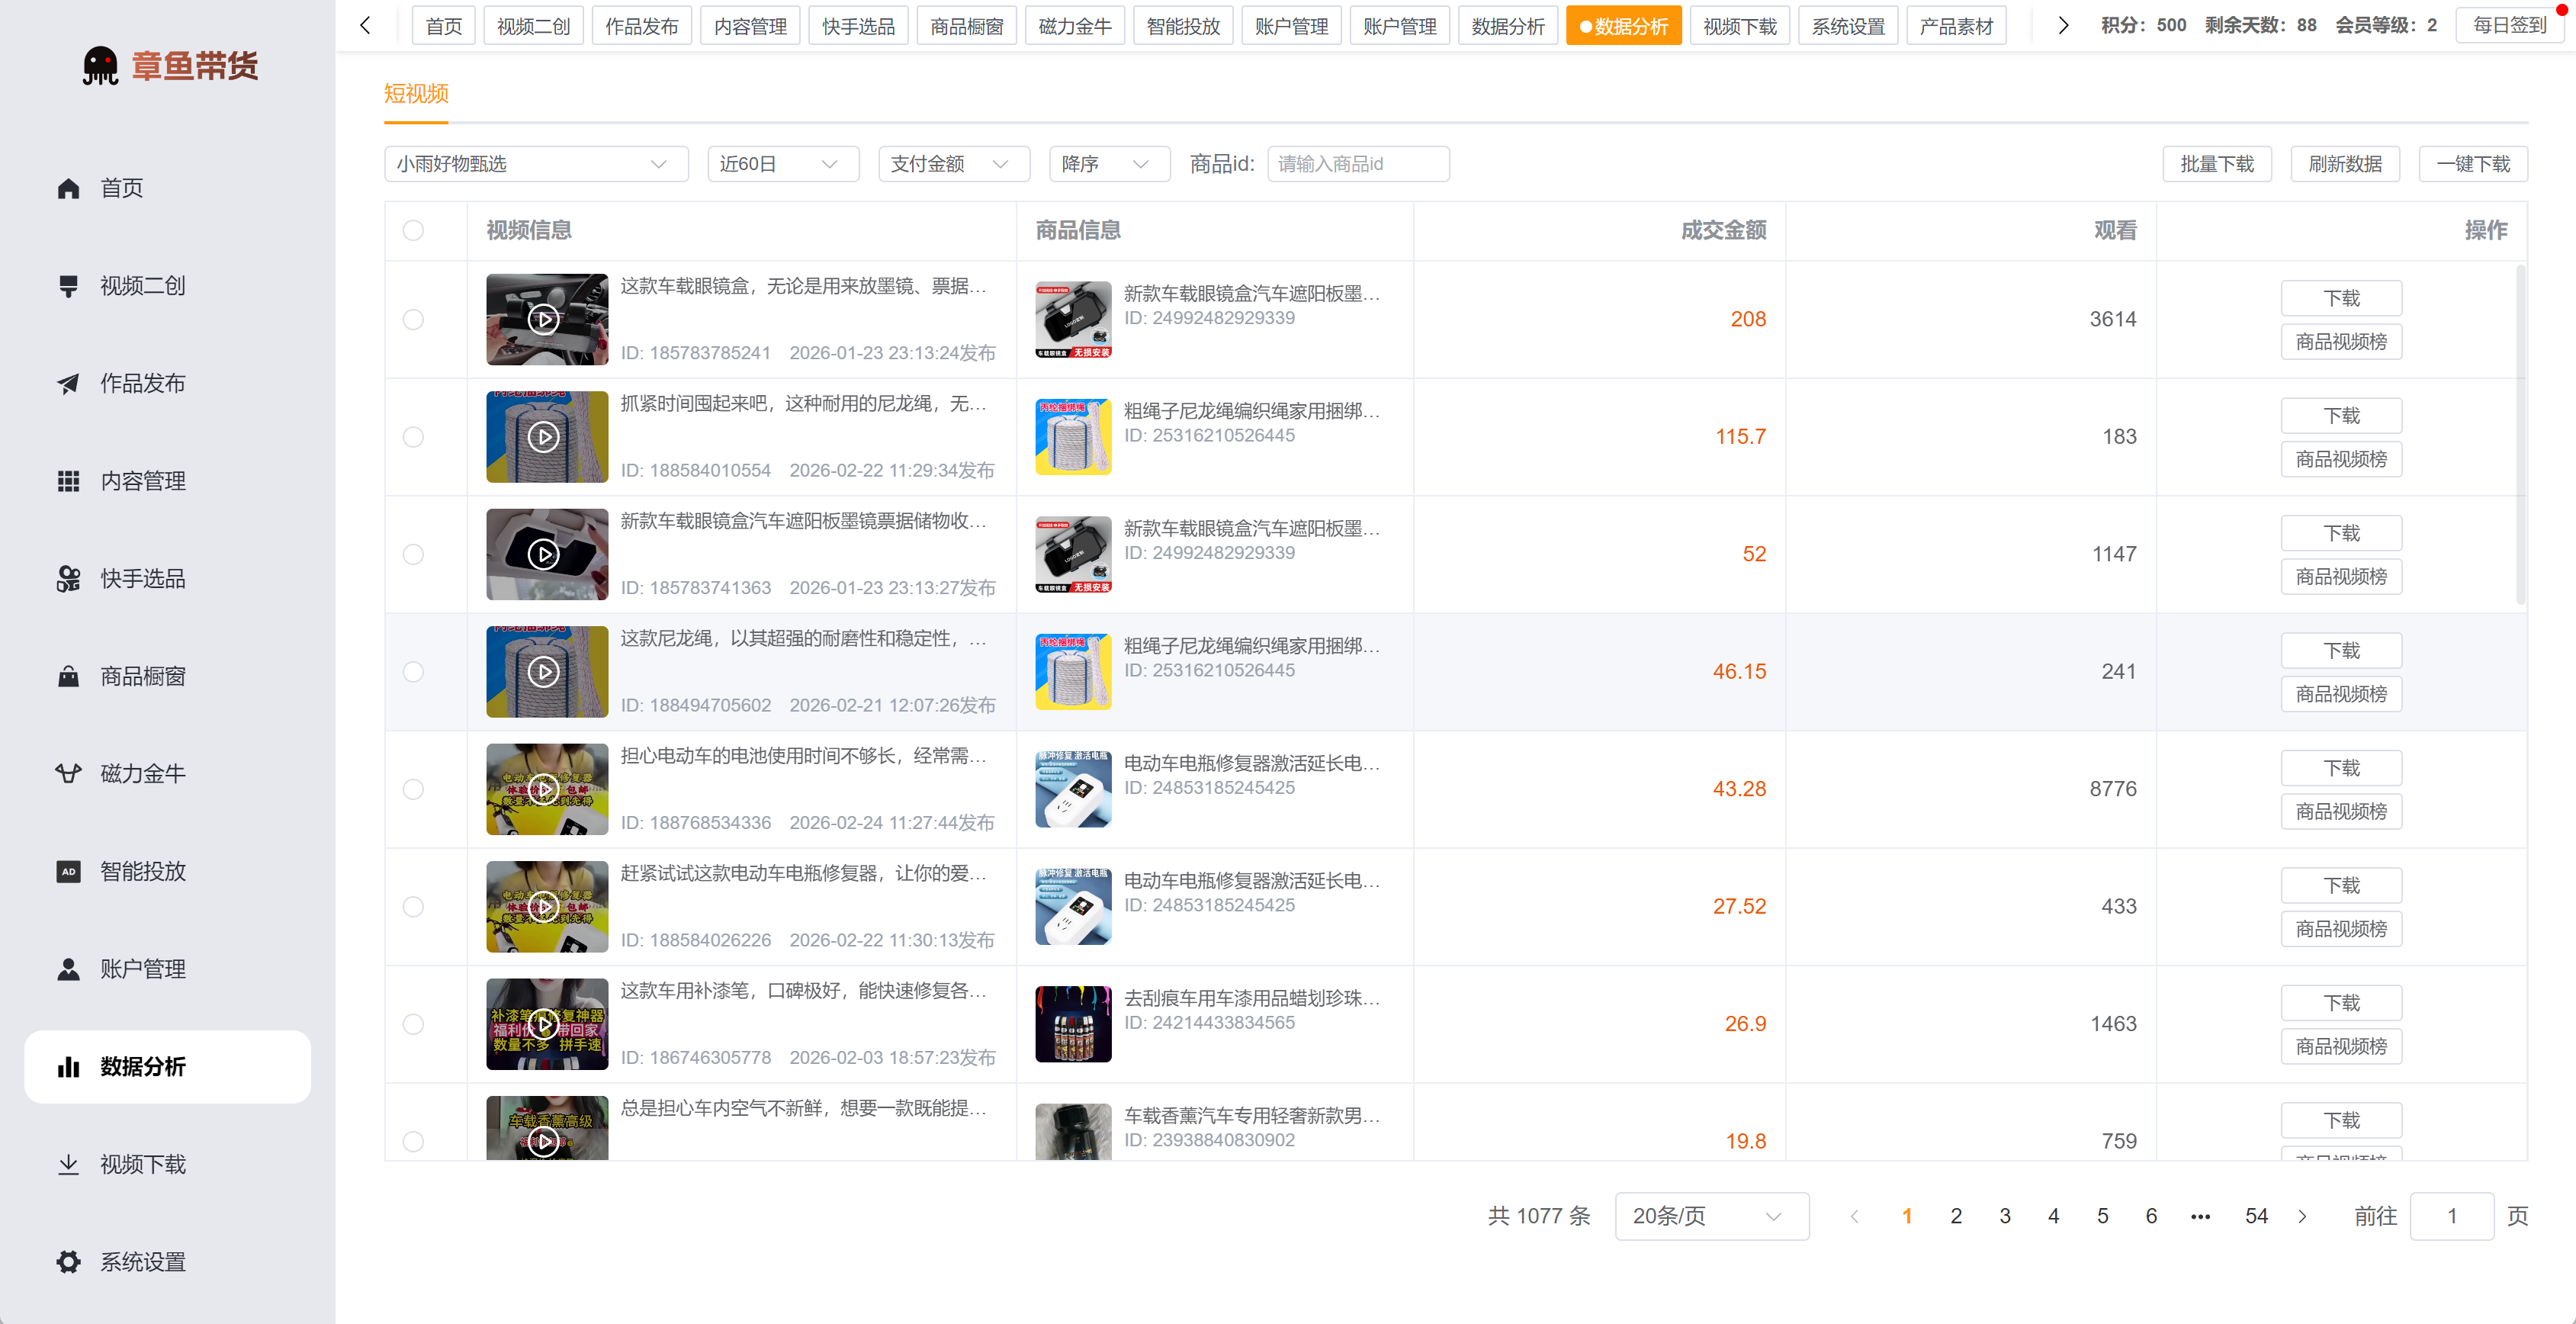Click product thumbnail ID 24214433834565
This screenshot has width=2576, height=1324.
pos(1073,1024)
